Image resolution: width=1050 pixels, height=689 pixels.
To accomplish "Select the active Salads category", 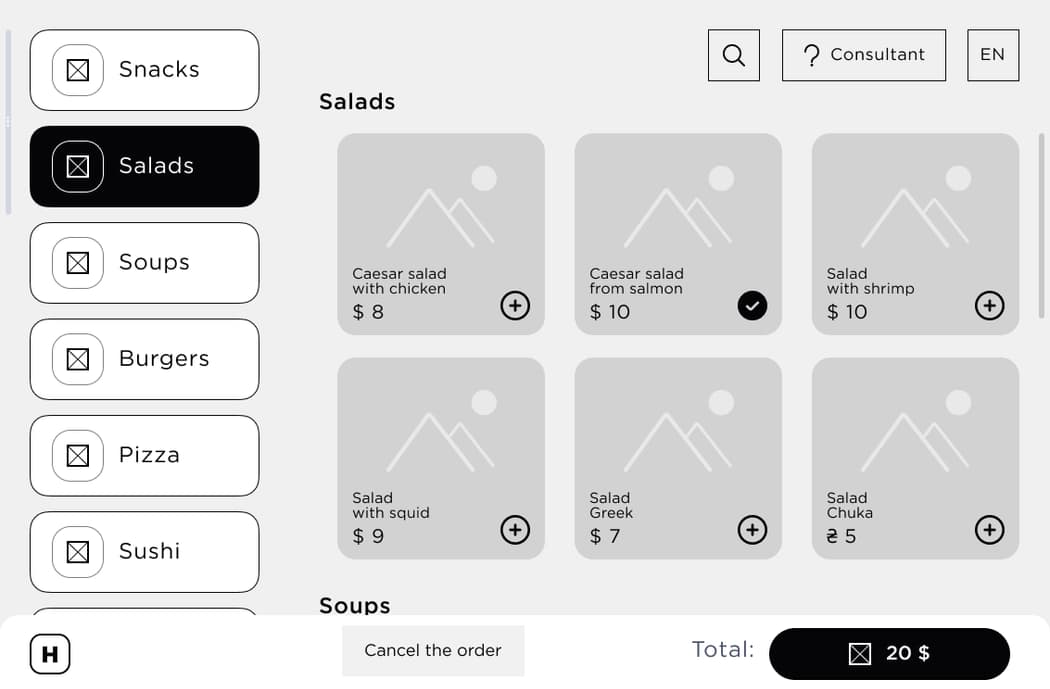I will coord(145,167).
